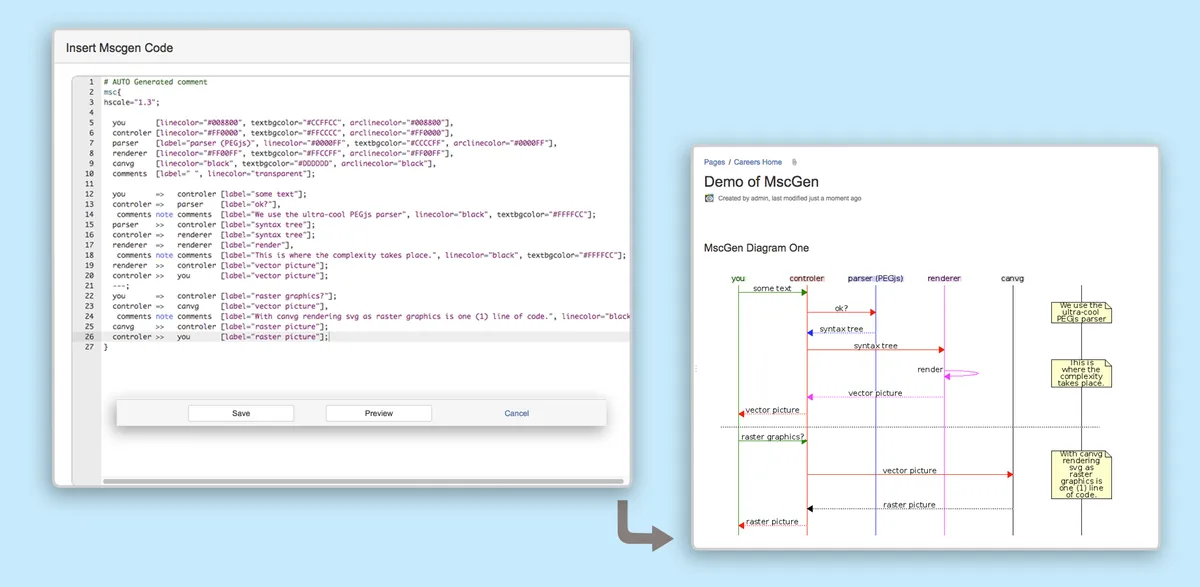The width and height of the screenshot is (1200, 587).
Task: Click the 'render' self-loop label
Action: pyautogui.click(x=930, y=369)
